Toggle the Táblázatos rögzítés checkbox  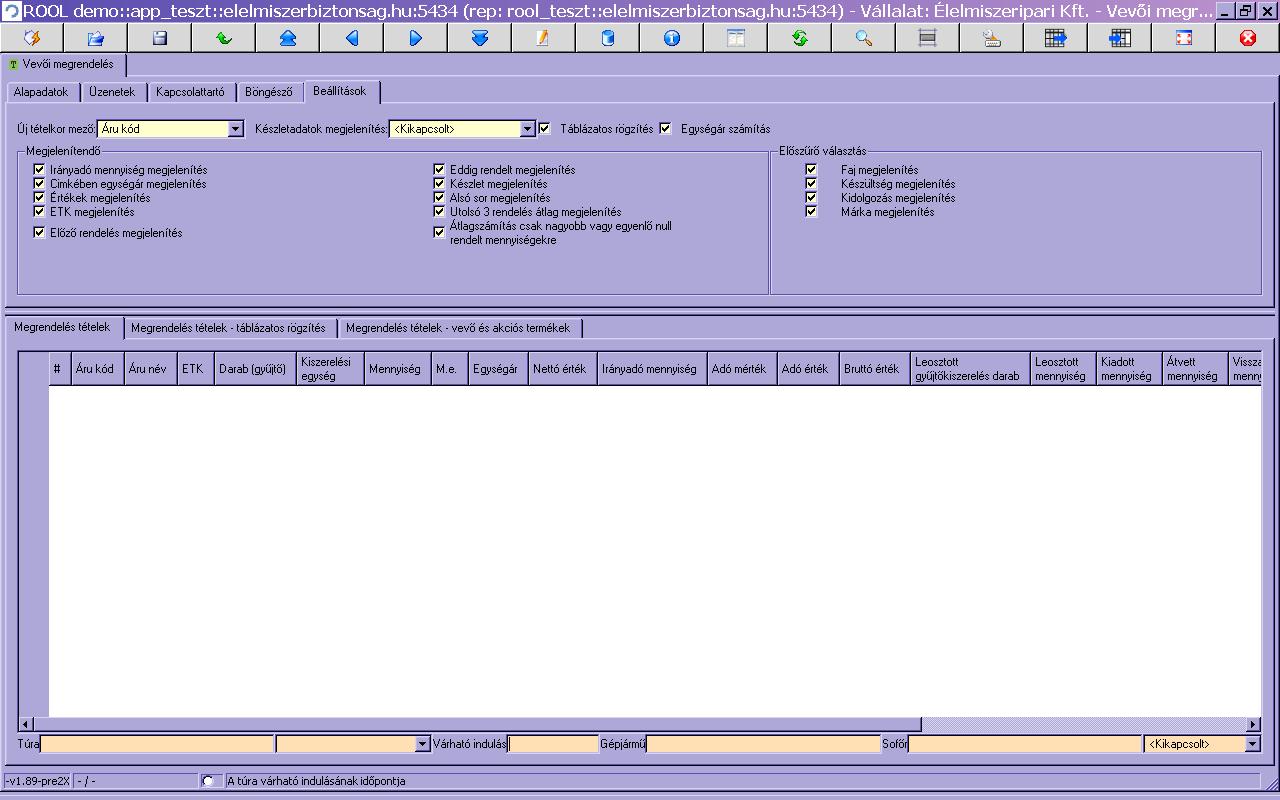coord(545,128)
